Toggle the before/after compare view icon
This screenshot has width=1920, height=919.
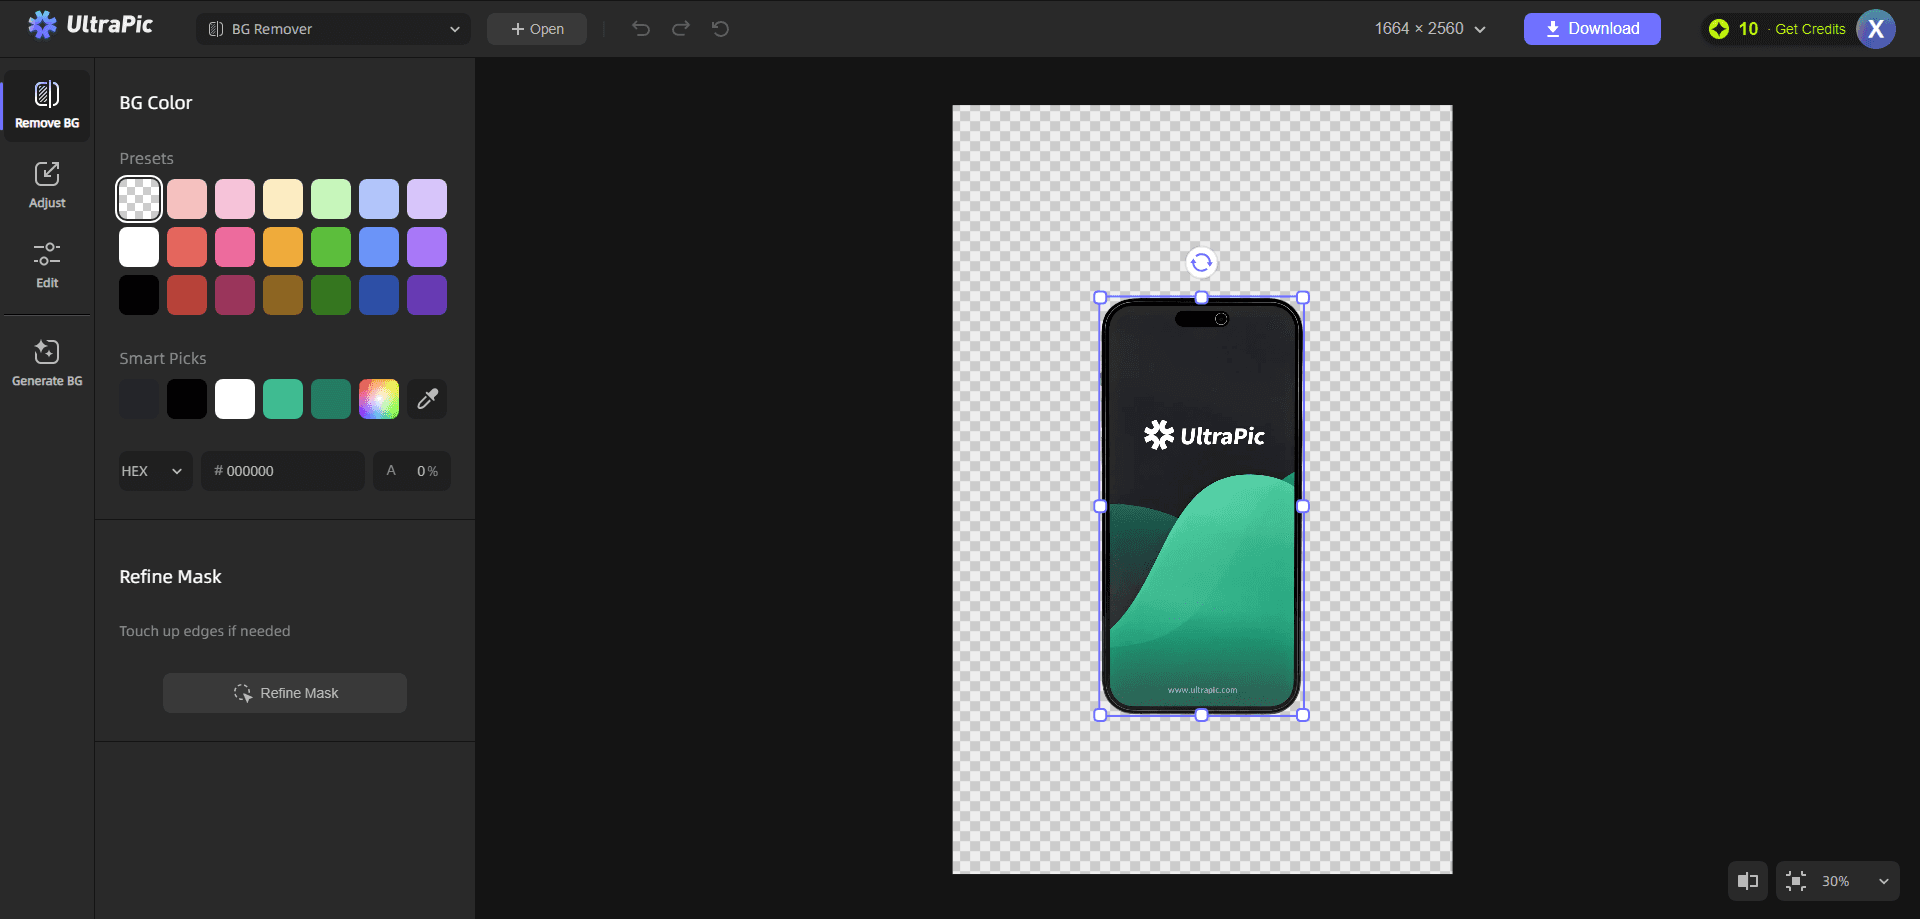(1747, 881)
